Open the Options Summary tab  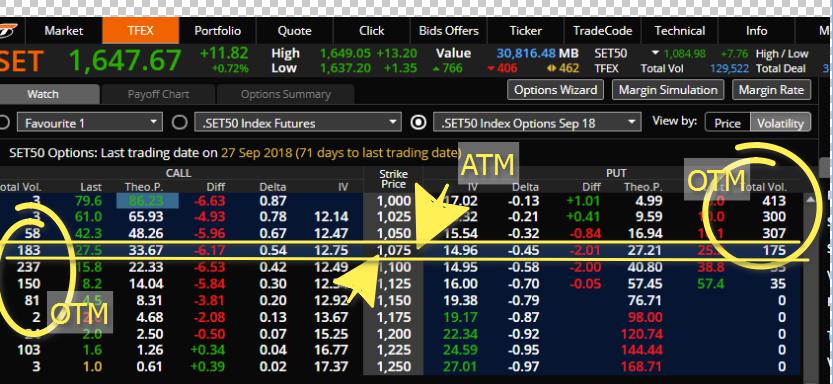(285, 95)
